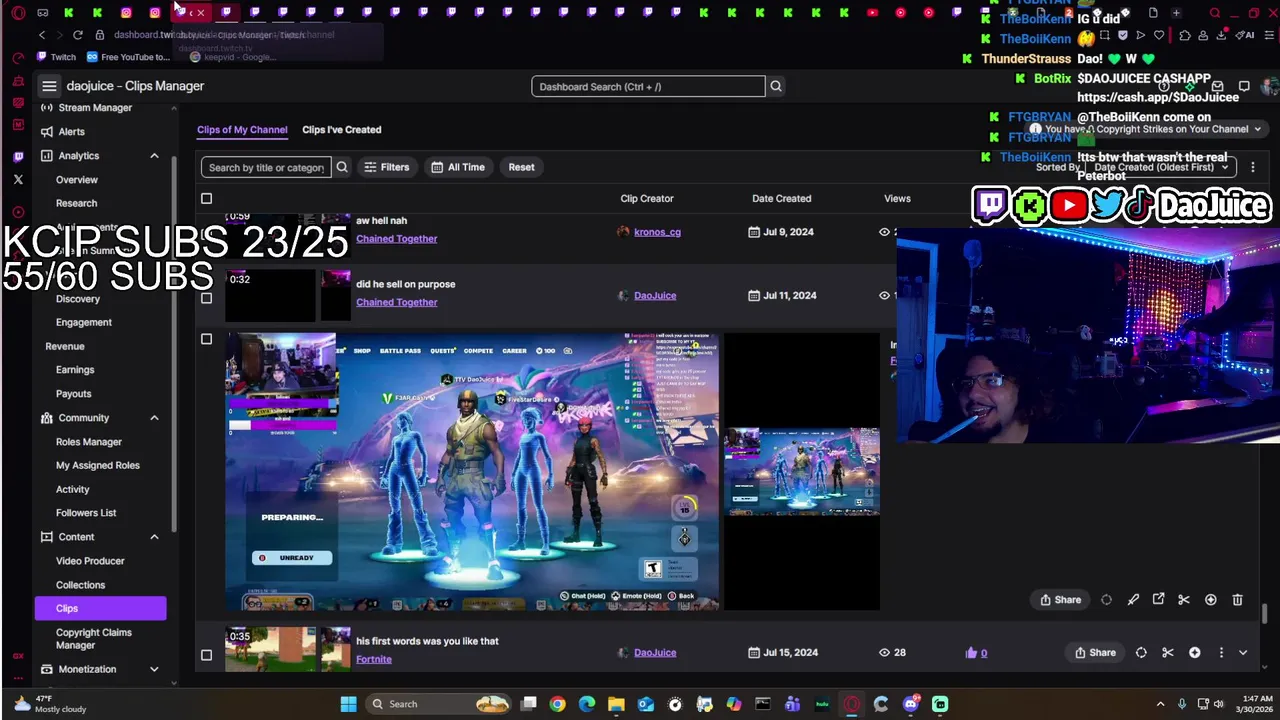Open clip in new window icon
Image resolution: width=1280 pixels, height=720 pixels.
coord(1158,600)
